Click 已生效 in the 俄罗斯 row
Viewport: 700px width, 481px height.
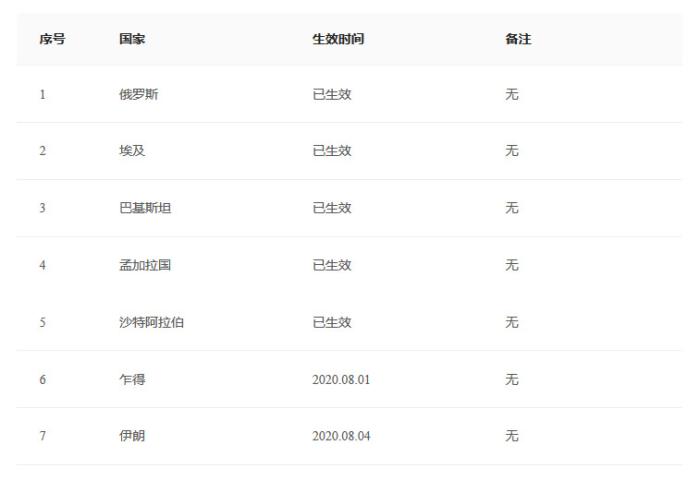[x=332, y=95]
